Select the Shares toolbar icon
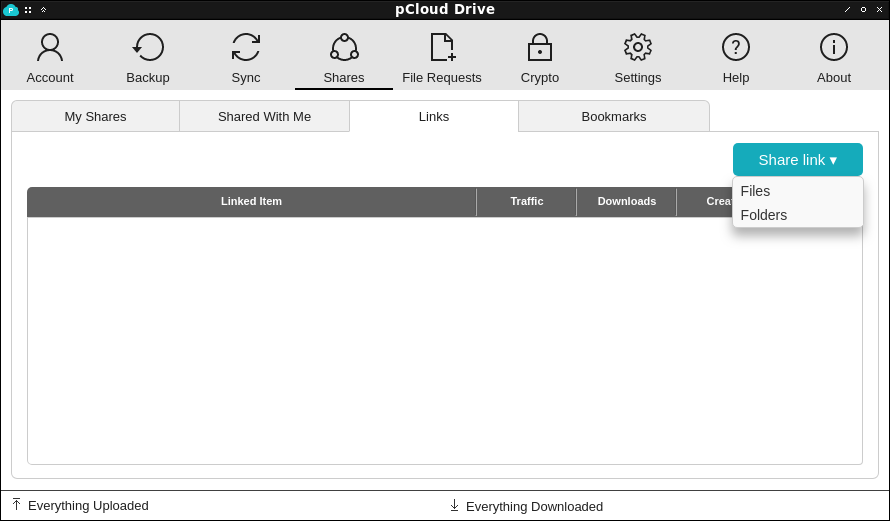Image resolution: width=890 pixels, height=521 pixels. pyautogui.click(x=344, y=58)
